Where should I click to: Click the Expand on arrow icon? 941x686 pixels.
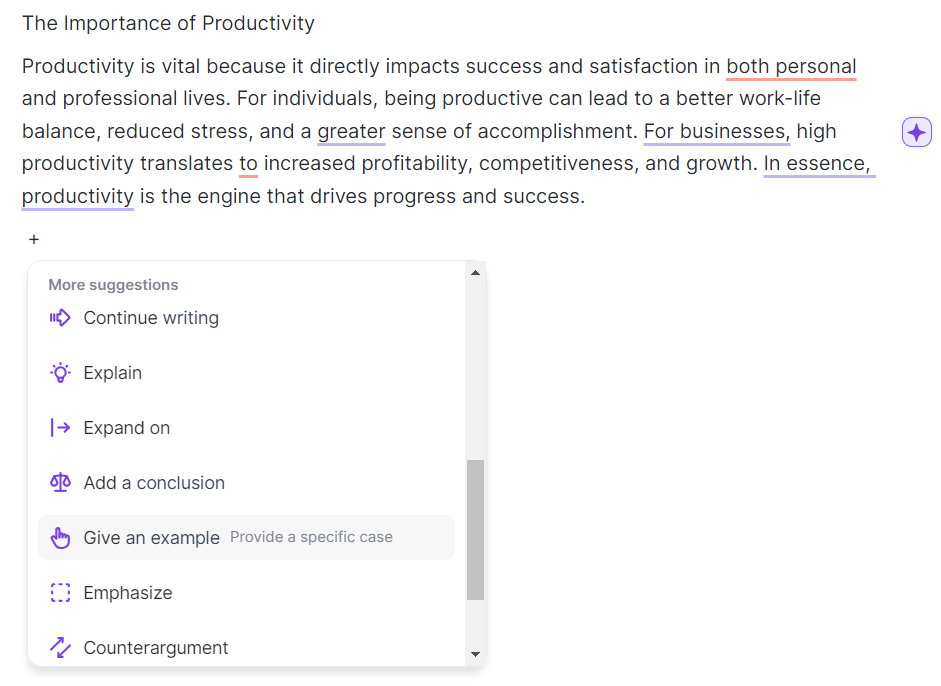pos(60,428)
